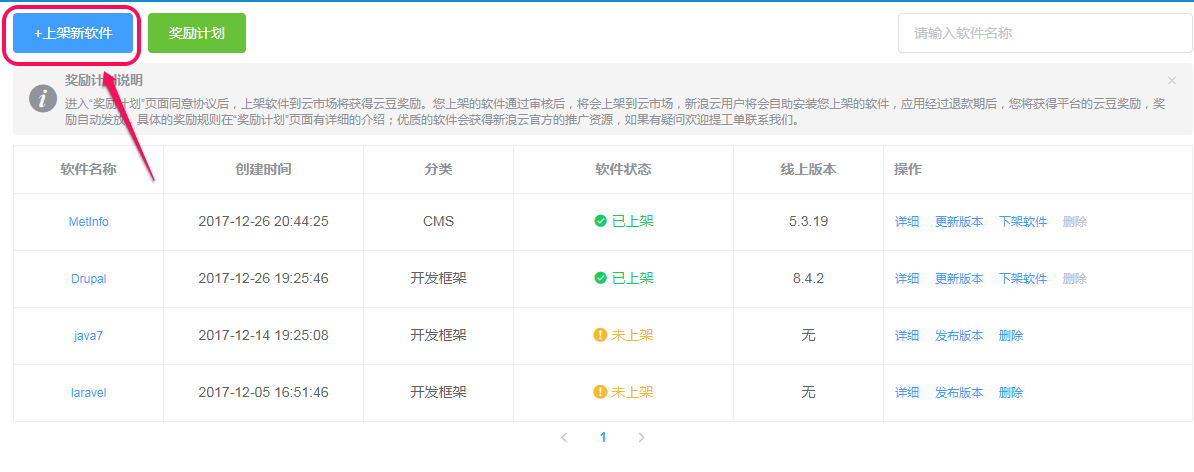Click 无 version cell in laravel row
The width and height of the screenshot is (1194, 472).
pyautogui.click(x=809, y=393)
